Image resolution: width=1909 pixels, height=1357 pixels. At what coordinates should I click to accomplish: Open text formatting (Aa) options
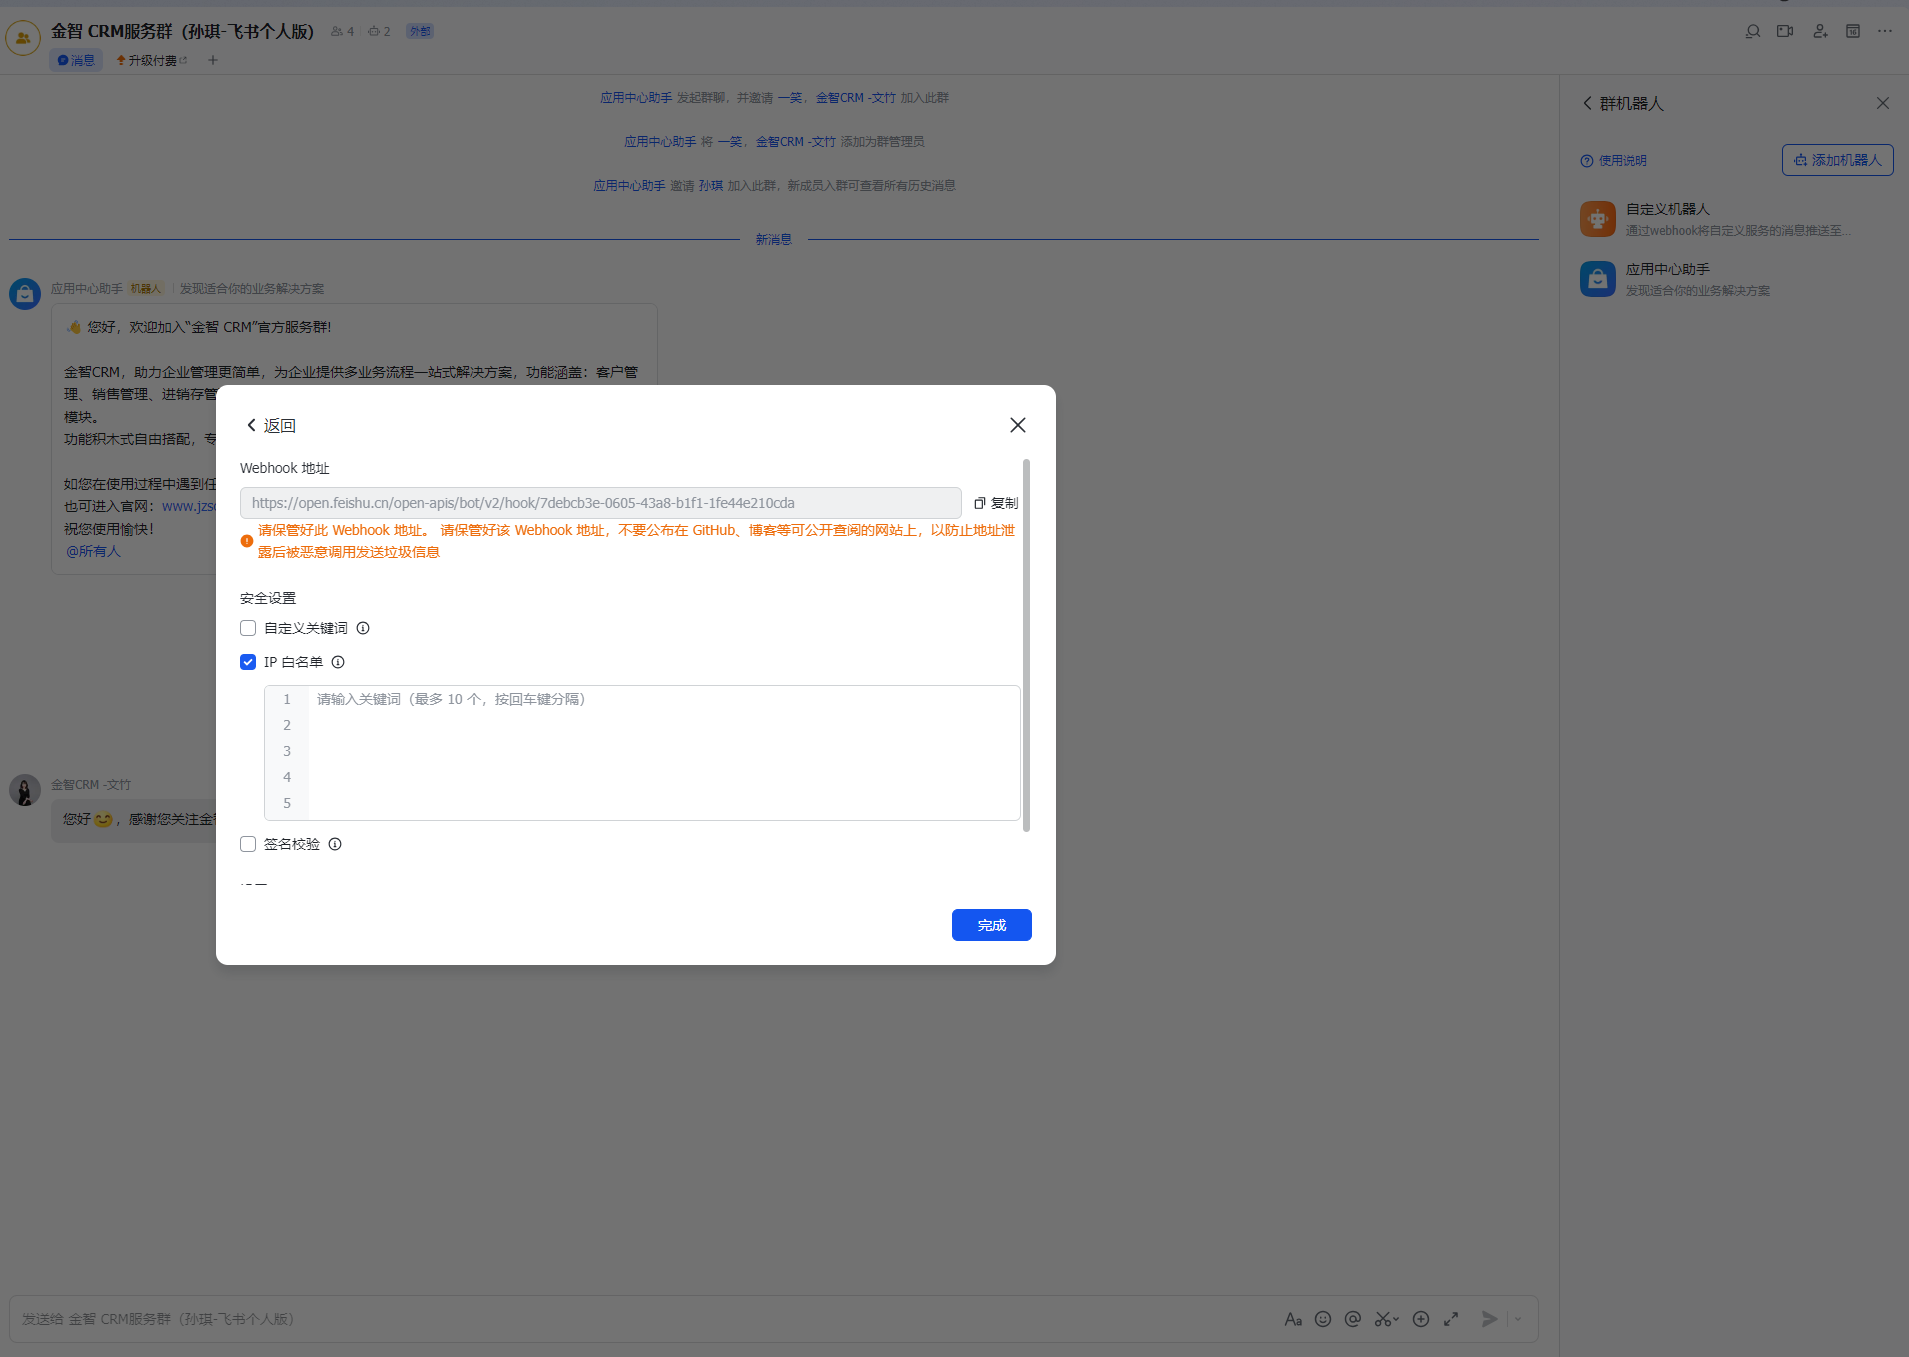[x=1293, y=1319]
